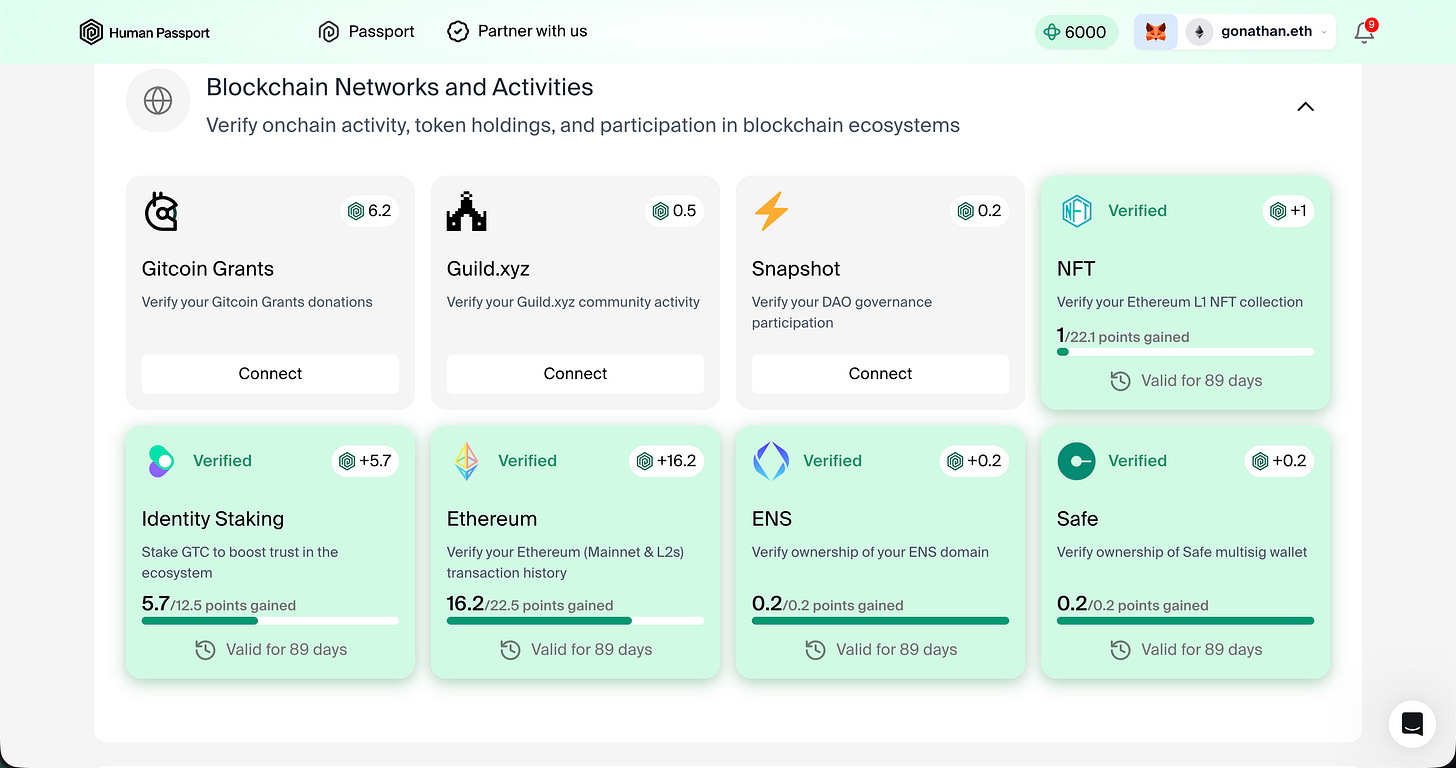1456x768 pixels.
Task: Click the +1 points badge on NFT
Action: point(1288,211)
